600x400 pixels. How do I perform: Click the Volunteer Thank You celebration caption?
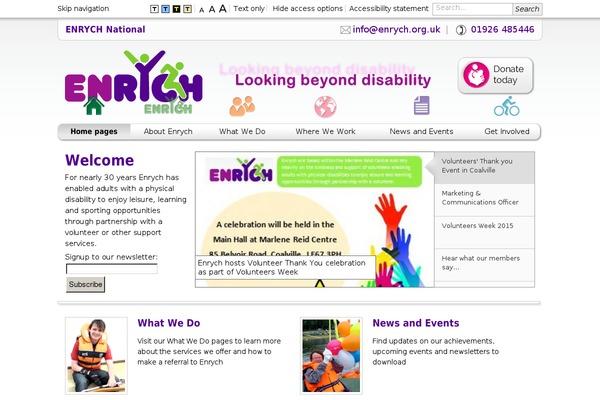285,268
